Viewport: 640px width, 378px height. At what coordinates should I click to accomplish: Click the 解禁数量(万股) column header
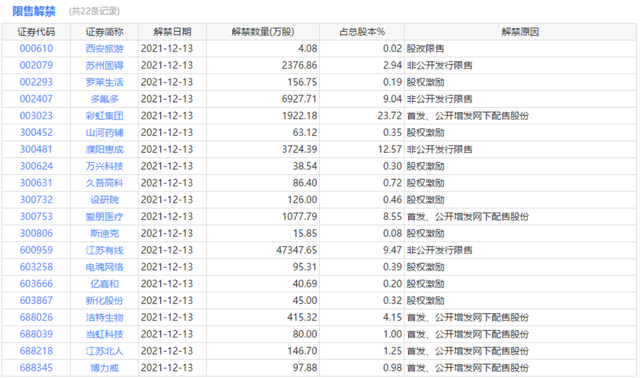click(263, 32)
